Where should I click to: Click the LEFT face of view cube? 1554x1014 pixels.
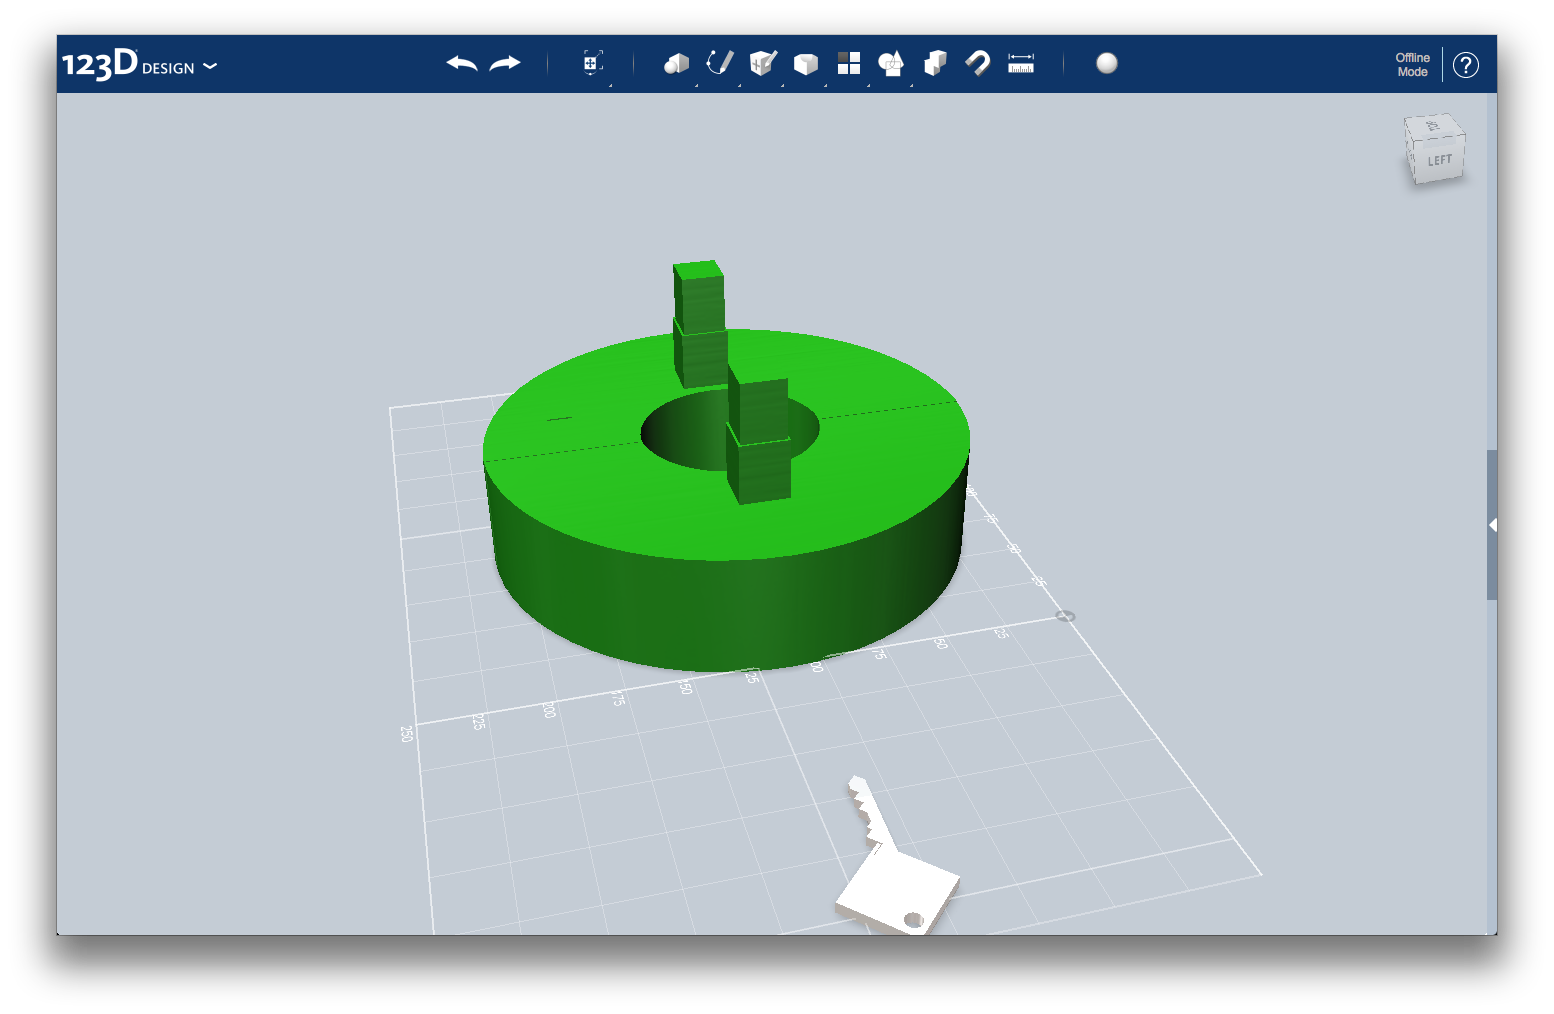[x=1440, y=160]
